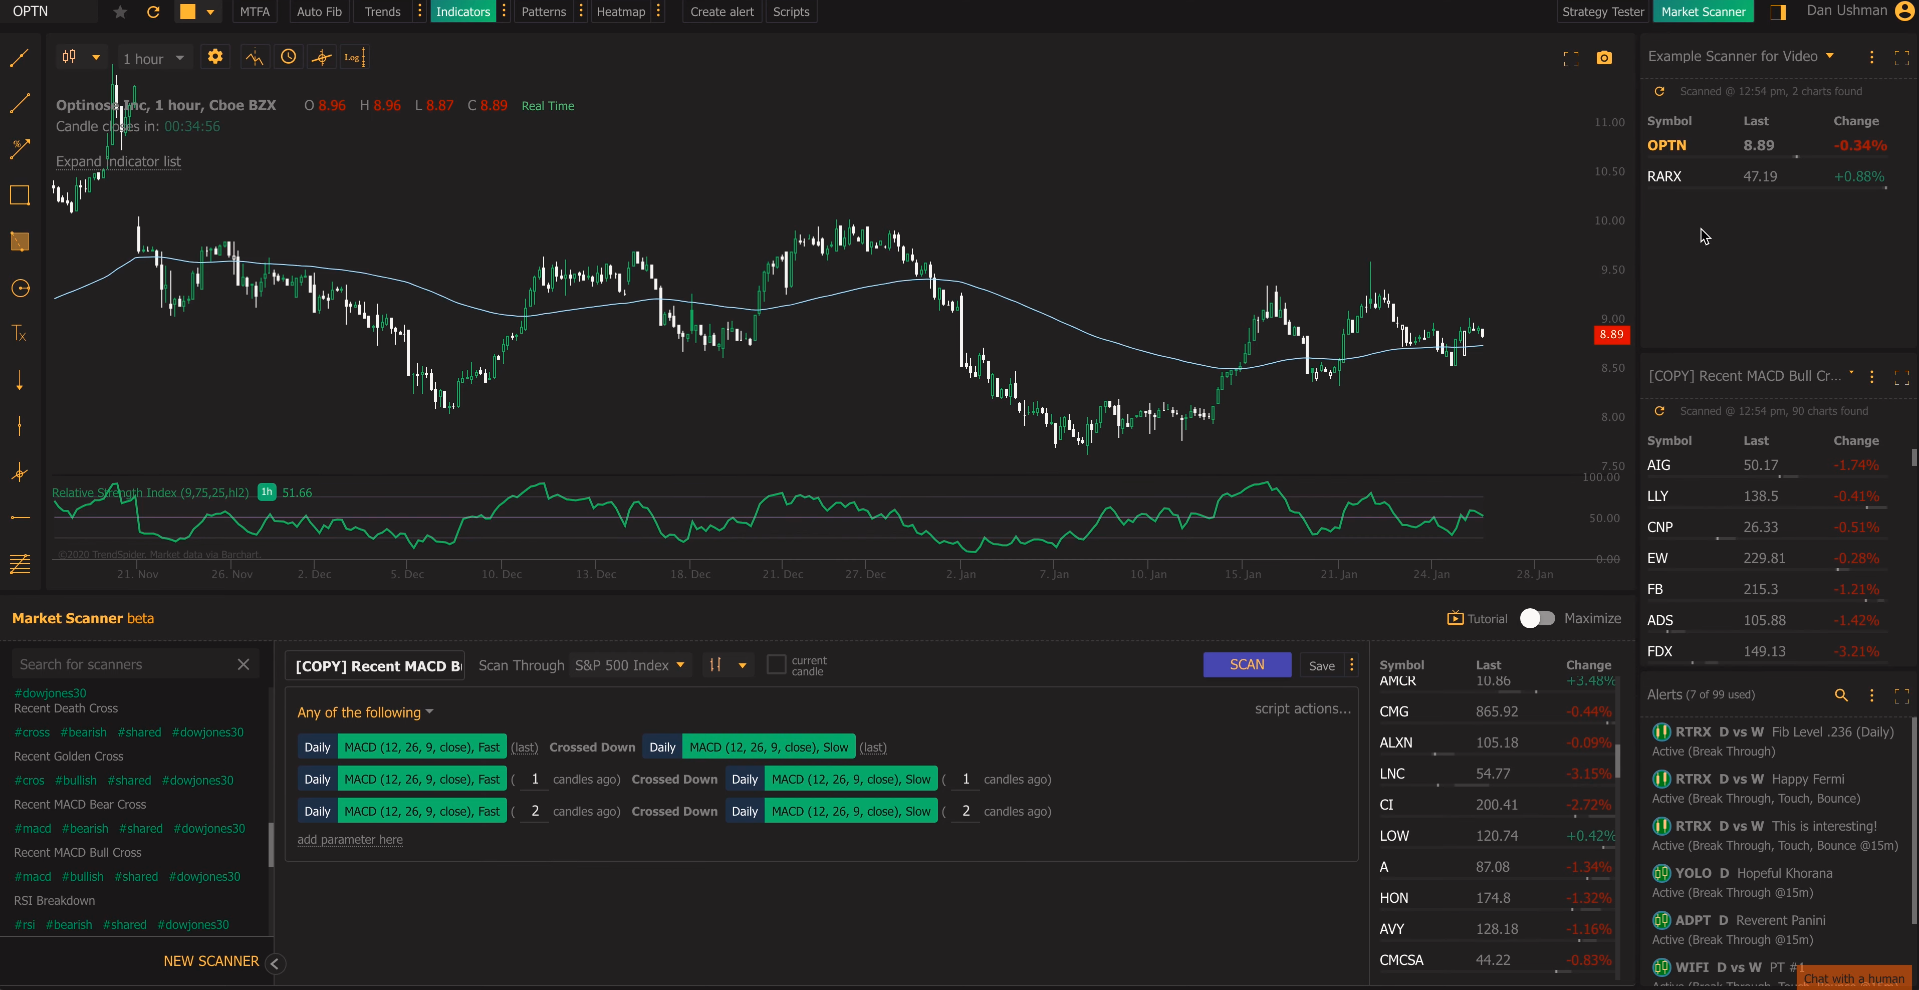This screenshot has width=1919, height=990.
Task: Open S&P 500 Index scan list dropdown
Action: coord(630,665)
